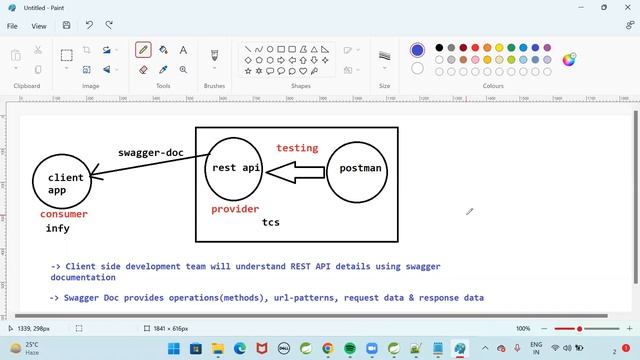Pick the green colour swatch
640x360 pixels.
[x=511, y=48]
